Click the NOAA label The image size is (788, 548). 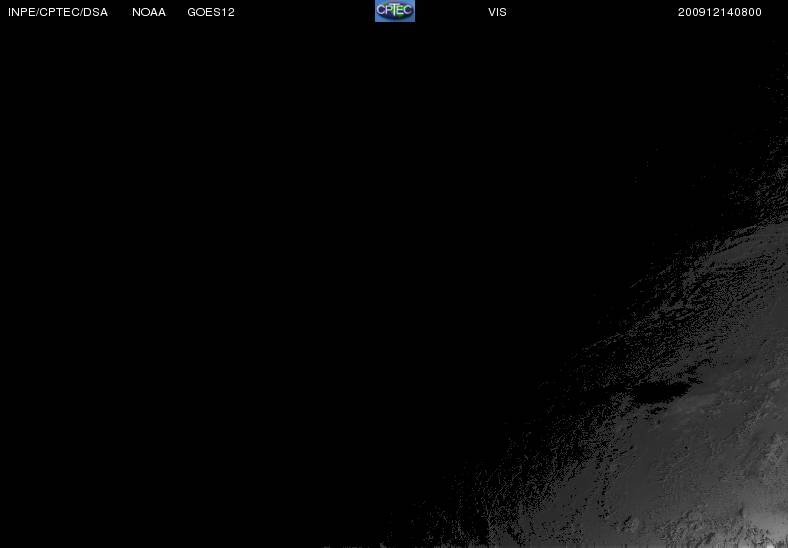coord(149,12)
